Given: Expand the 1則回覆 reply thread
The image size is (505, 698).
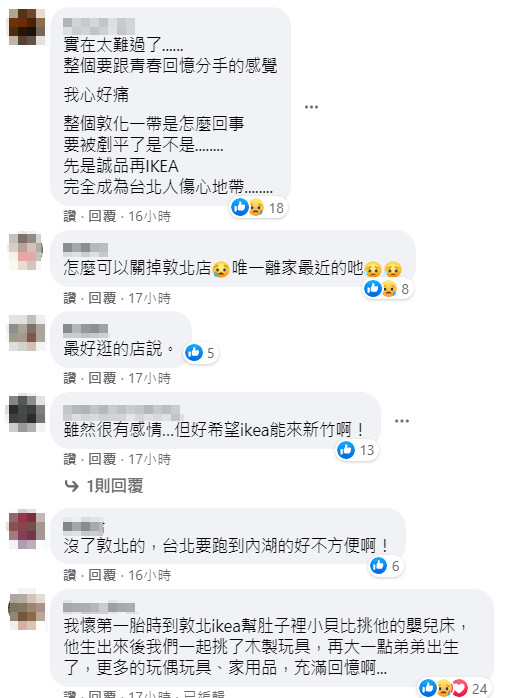Looking at the screenshot, I should coord(104,486).
